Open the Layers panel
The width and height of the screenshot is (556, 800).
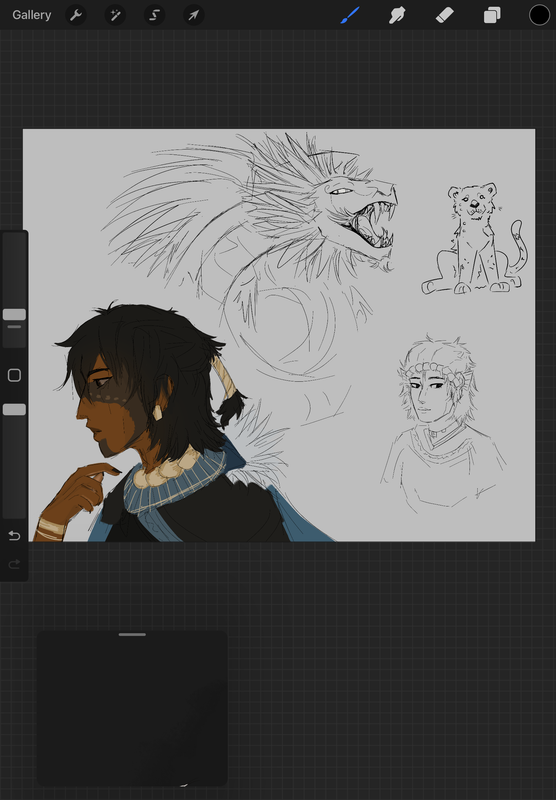(492, 15)
